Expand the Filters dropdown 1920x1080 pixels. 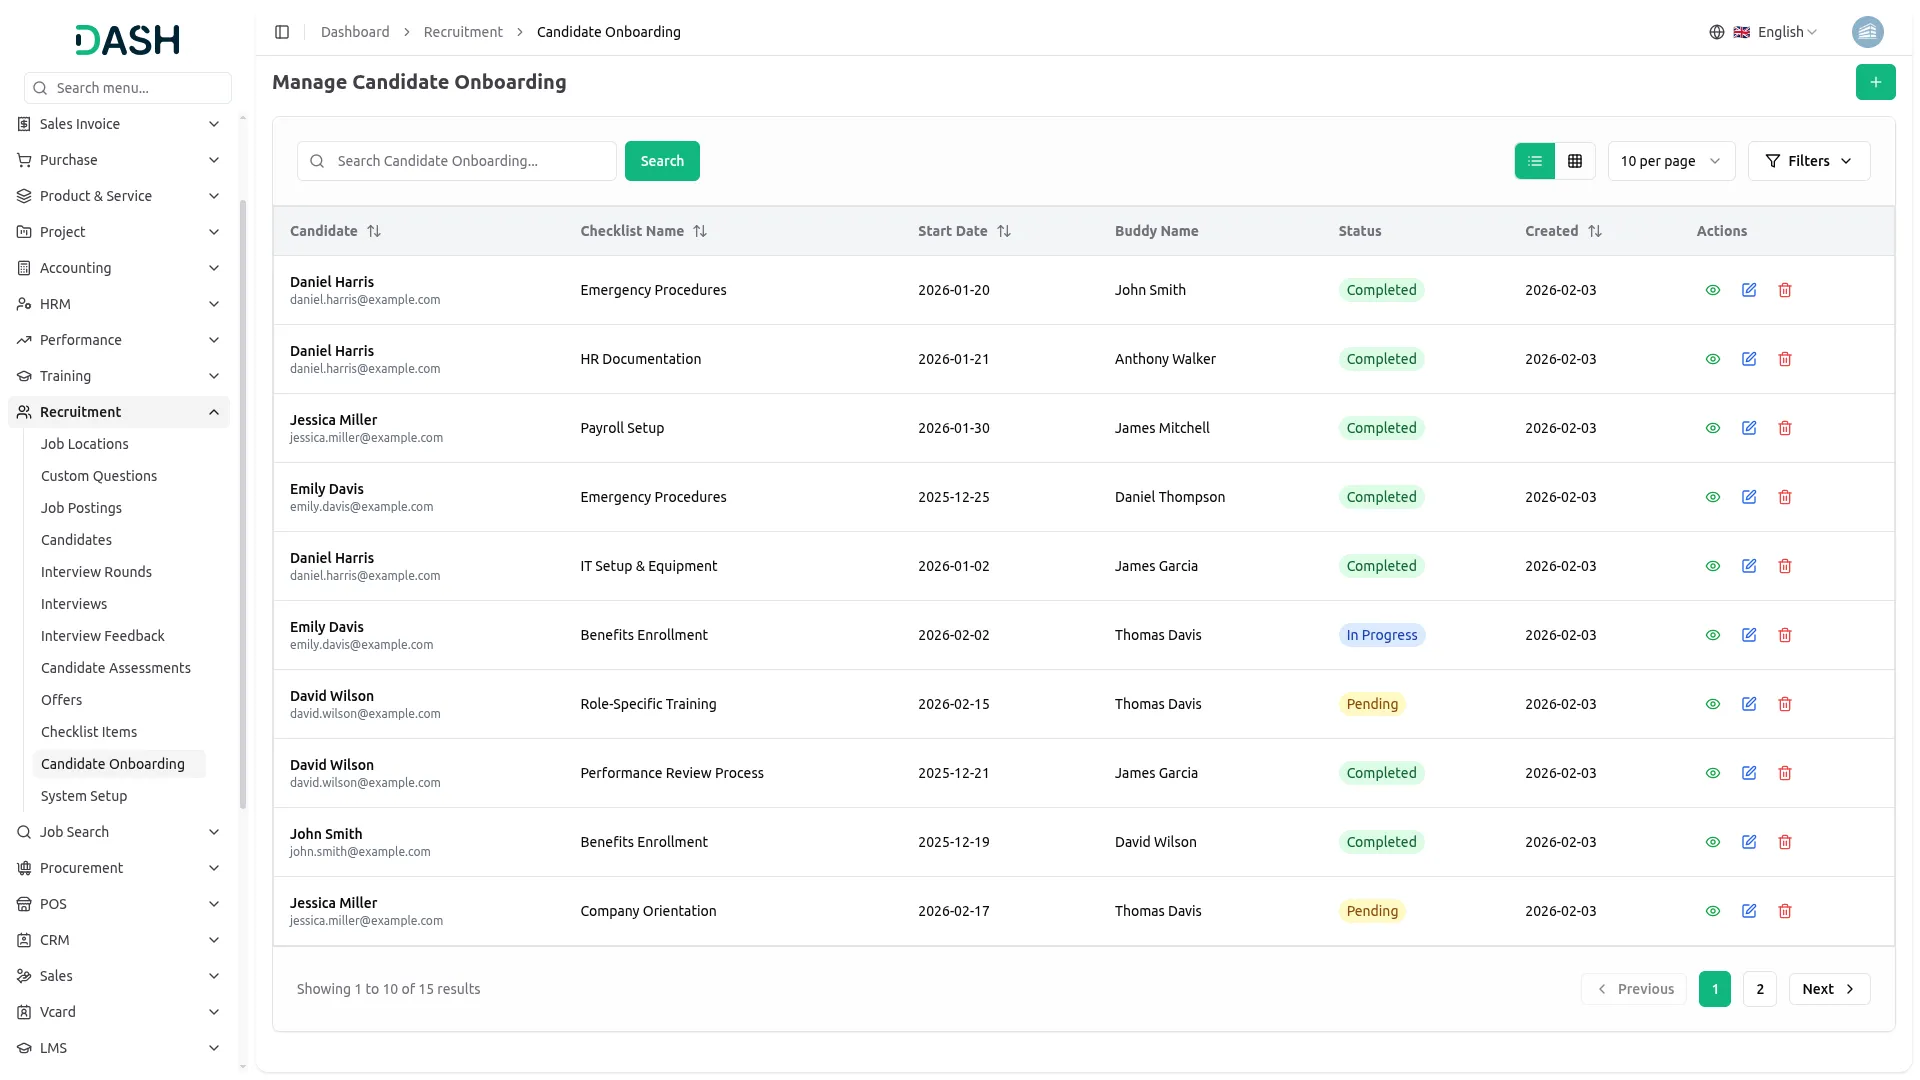tap(1808, 161)
